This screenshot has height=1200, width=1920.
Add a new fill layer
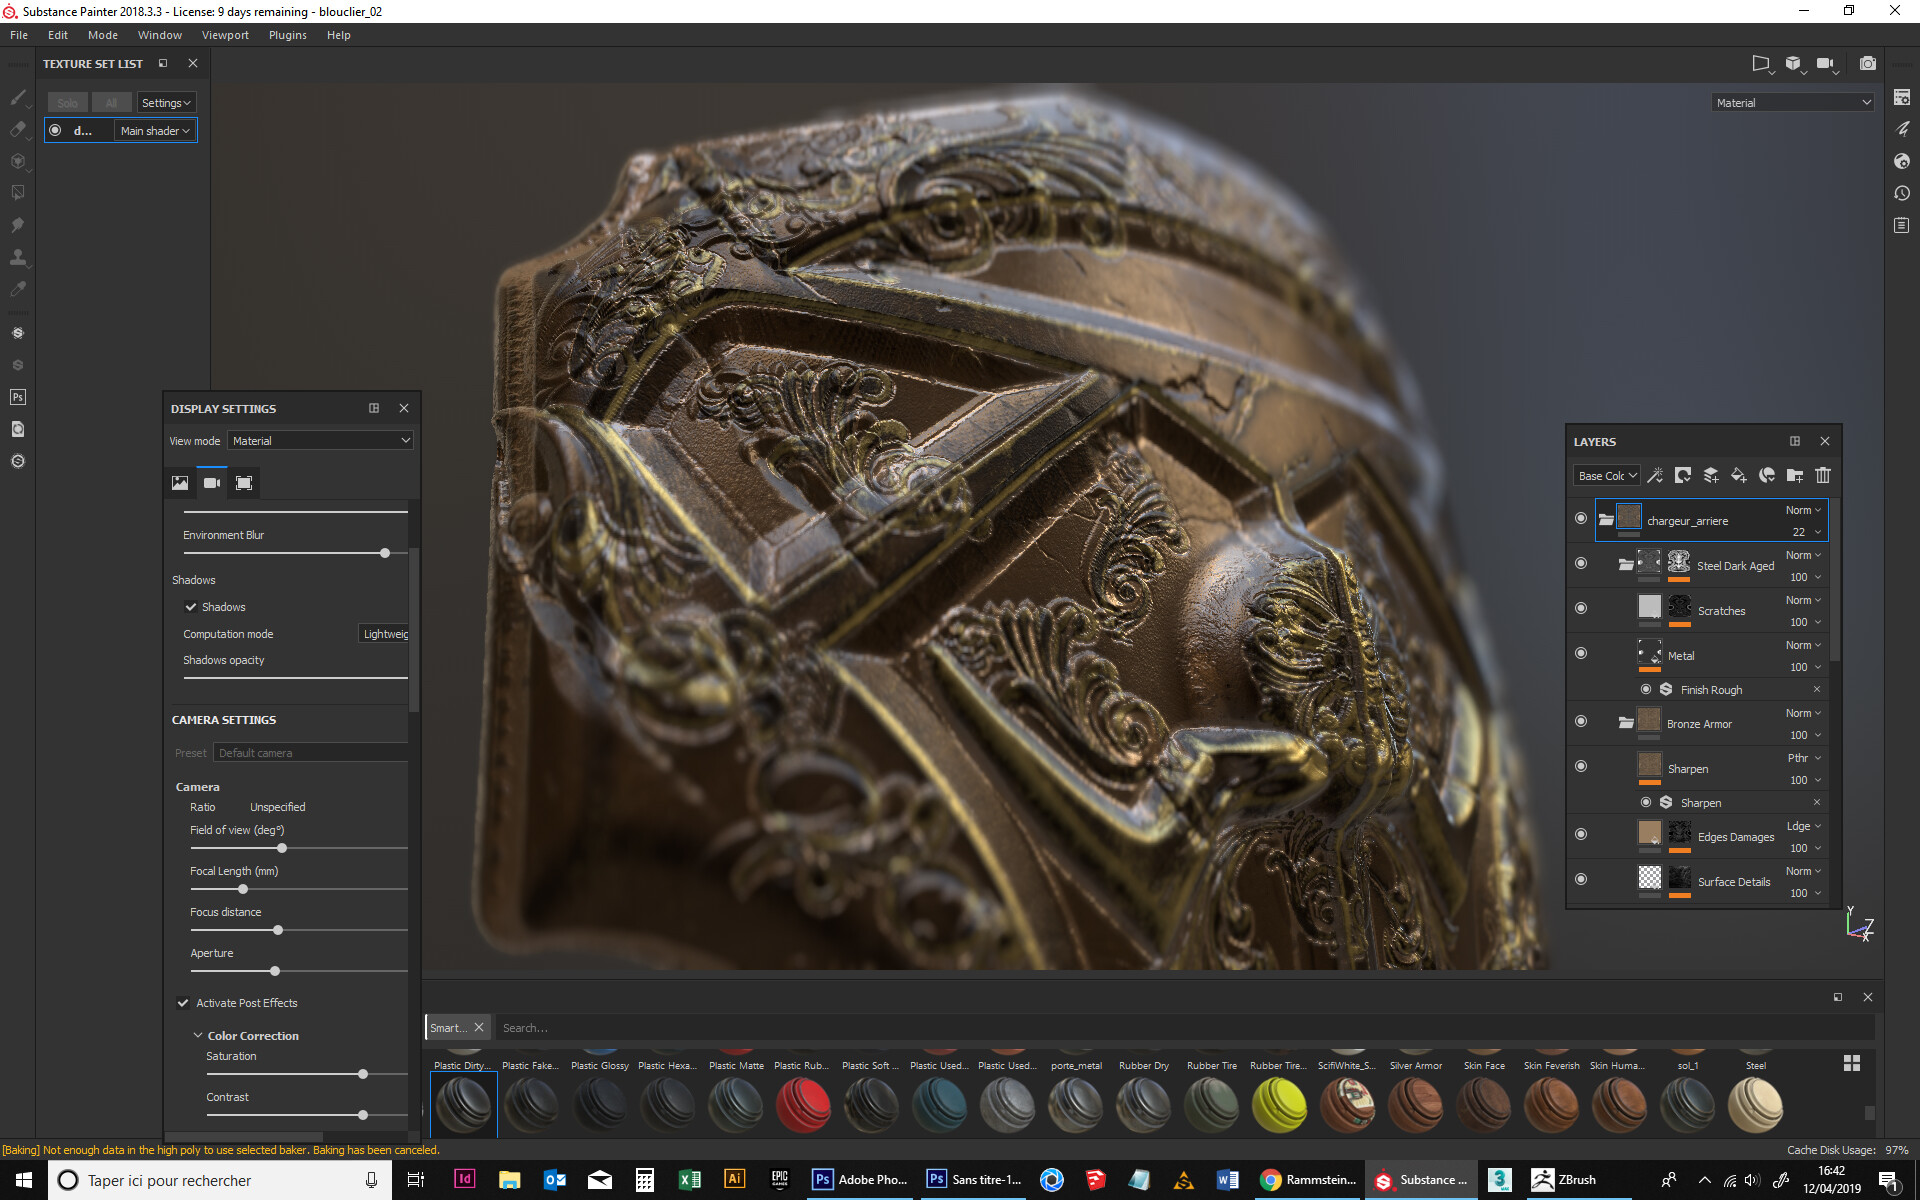pos(1739,475)
